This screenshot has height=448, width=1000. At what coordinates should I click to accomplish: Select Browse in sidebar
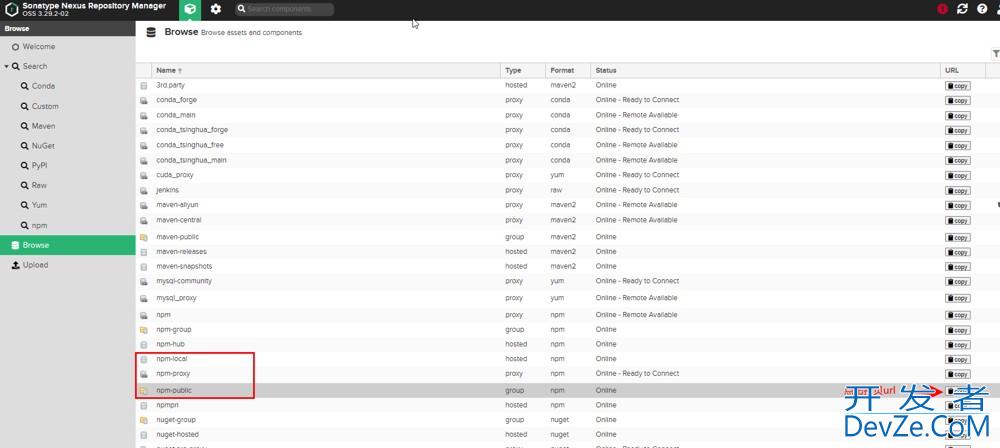click(x=68, y=245)
